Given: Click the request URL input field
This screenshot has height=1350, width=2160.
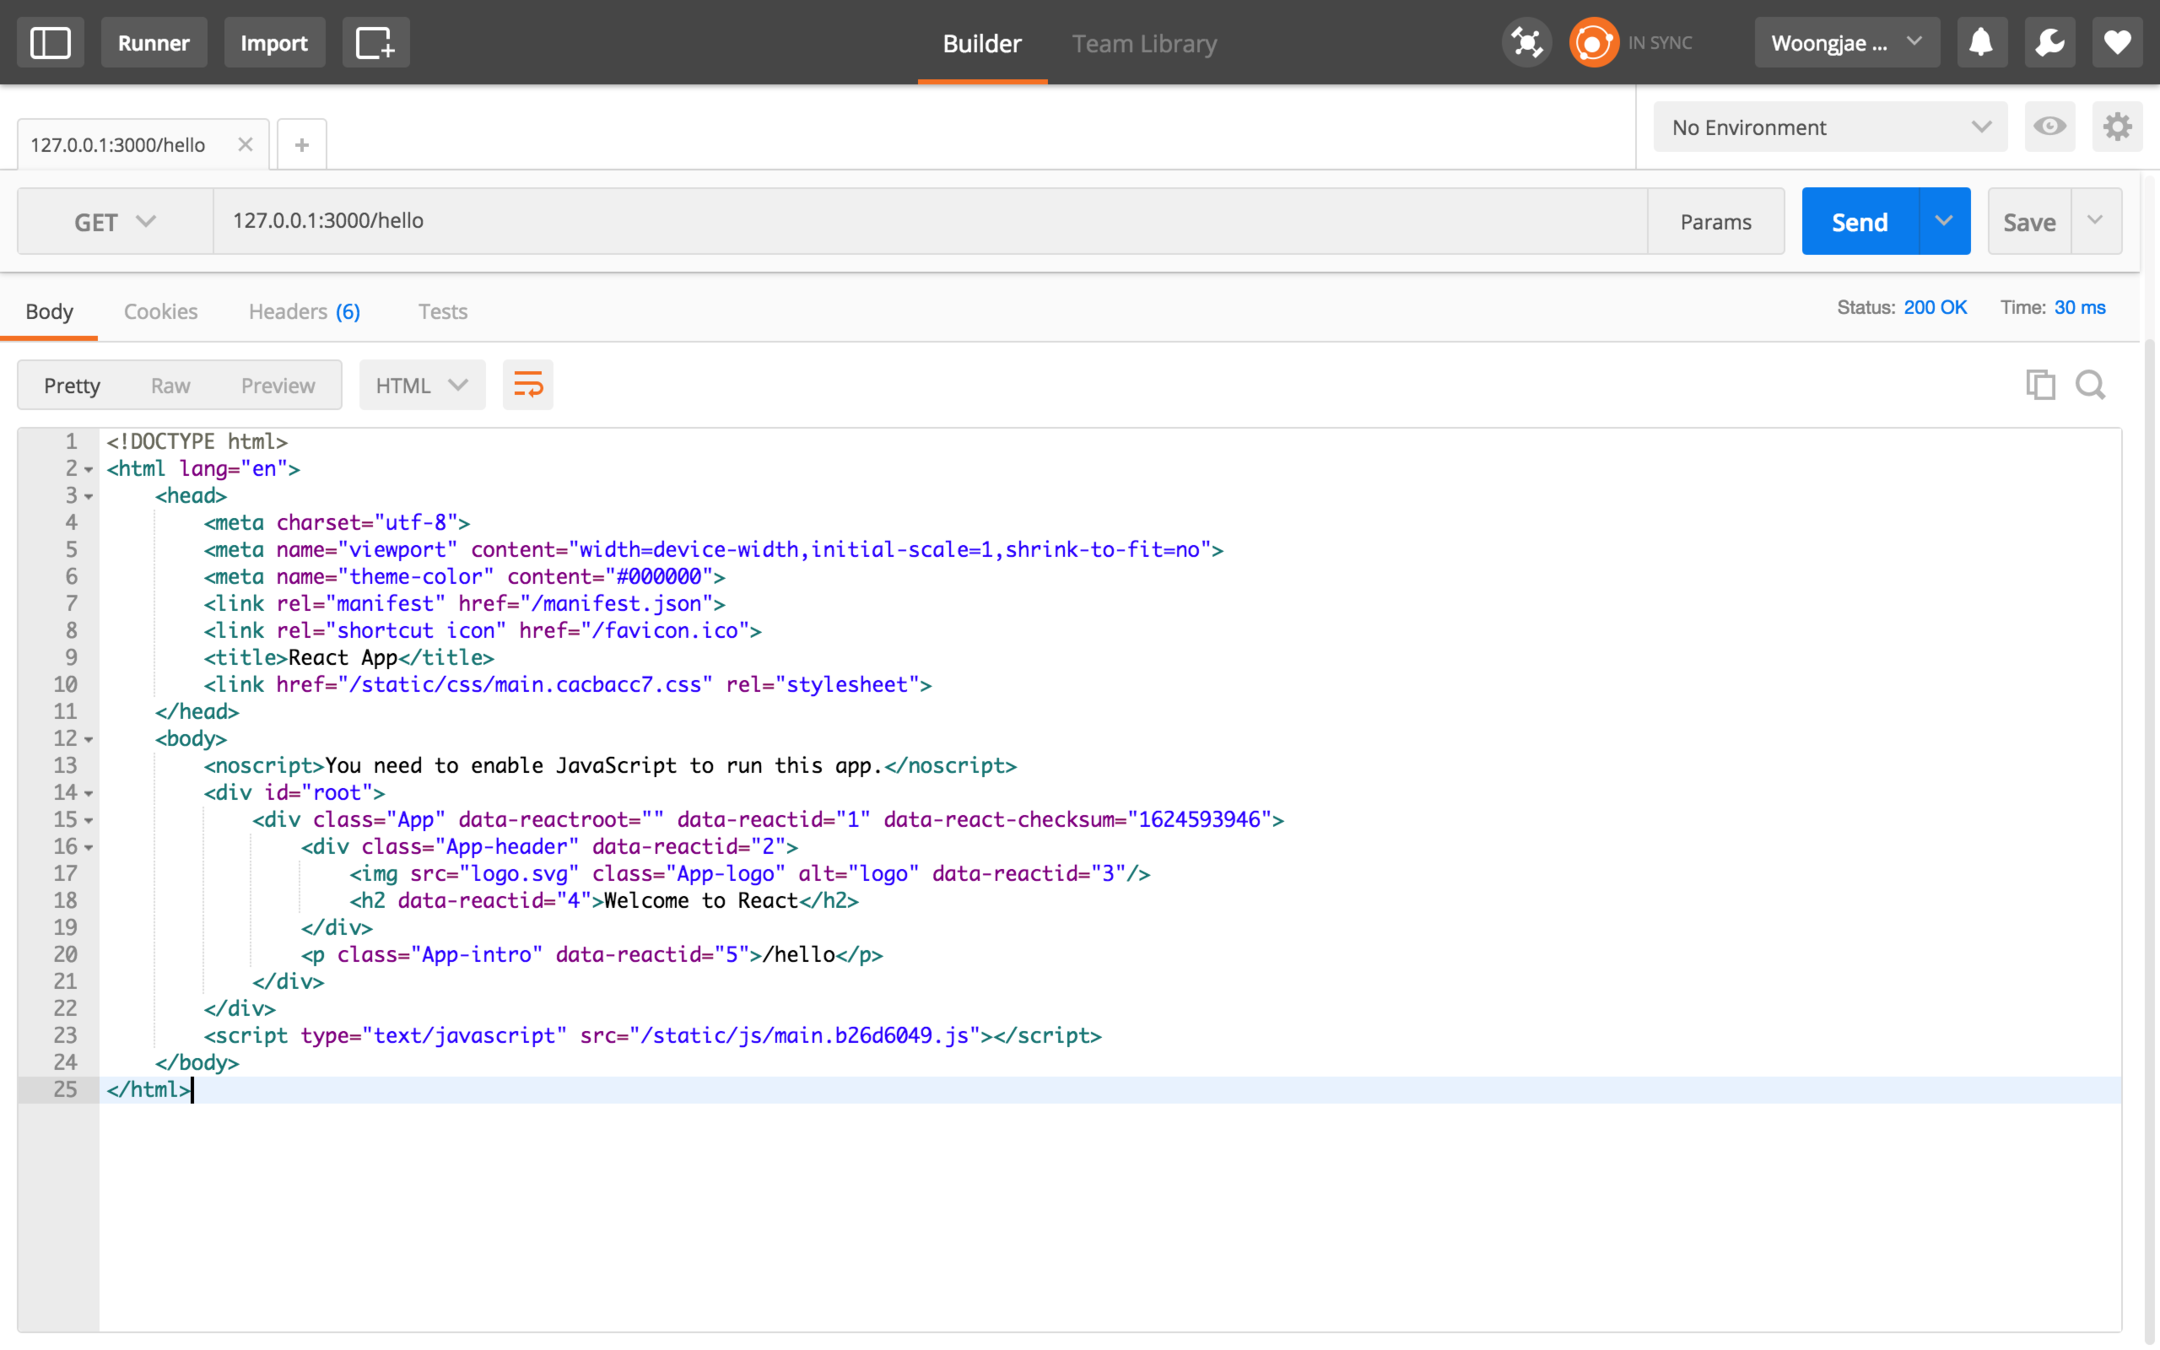Looking at the screenshot, I should coord(930,221).
